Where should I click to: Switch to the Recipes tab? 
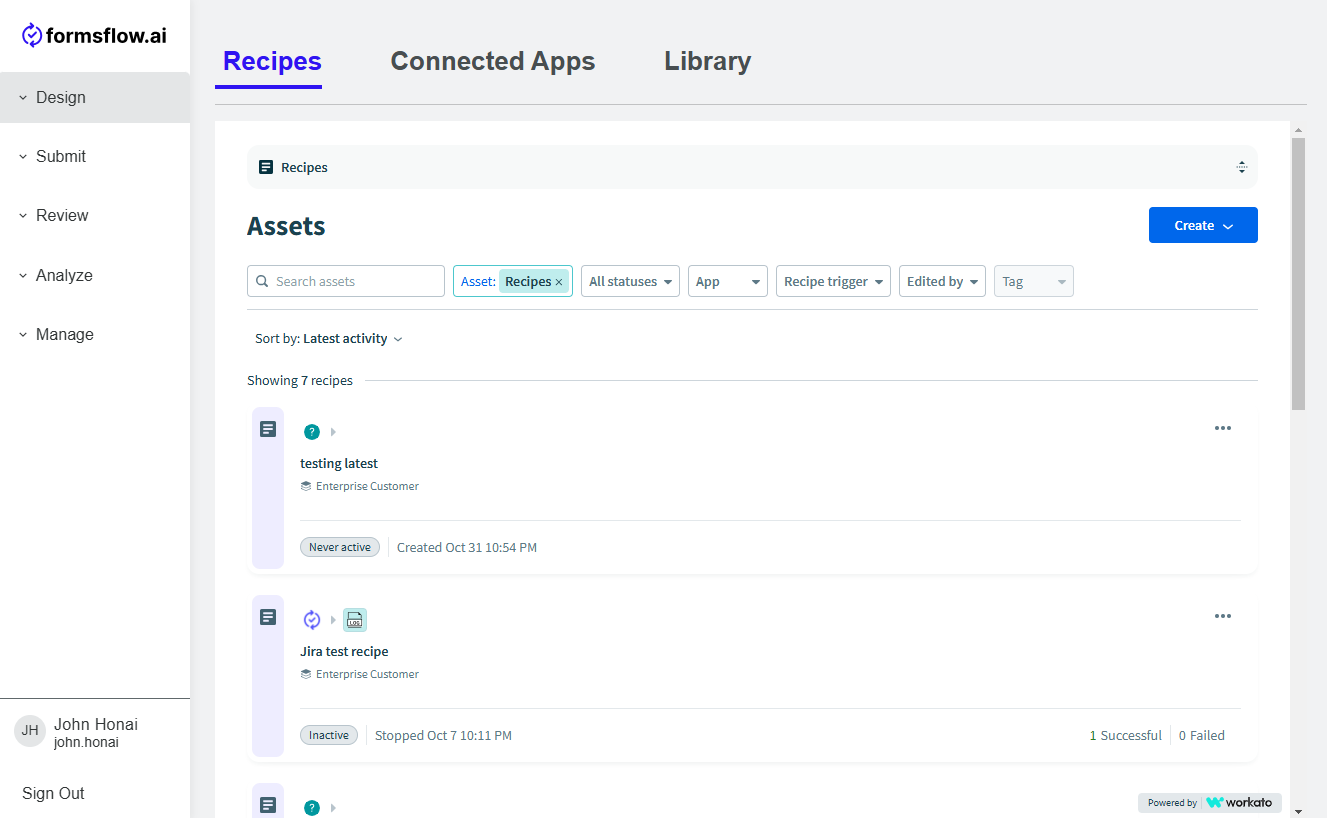pyautogui.click(x=272, y=61)
